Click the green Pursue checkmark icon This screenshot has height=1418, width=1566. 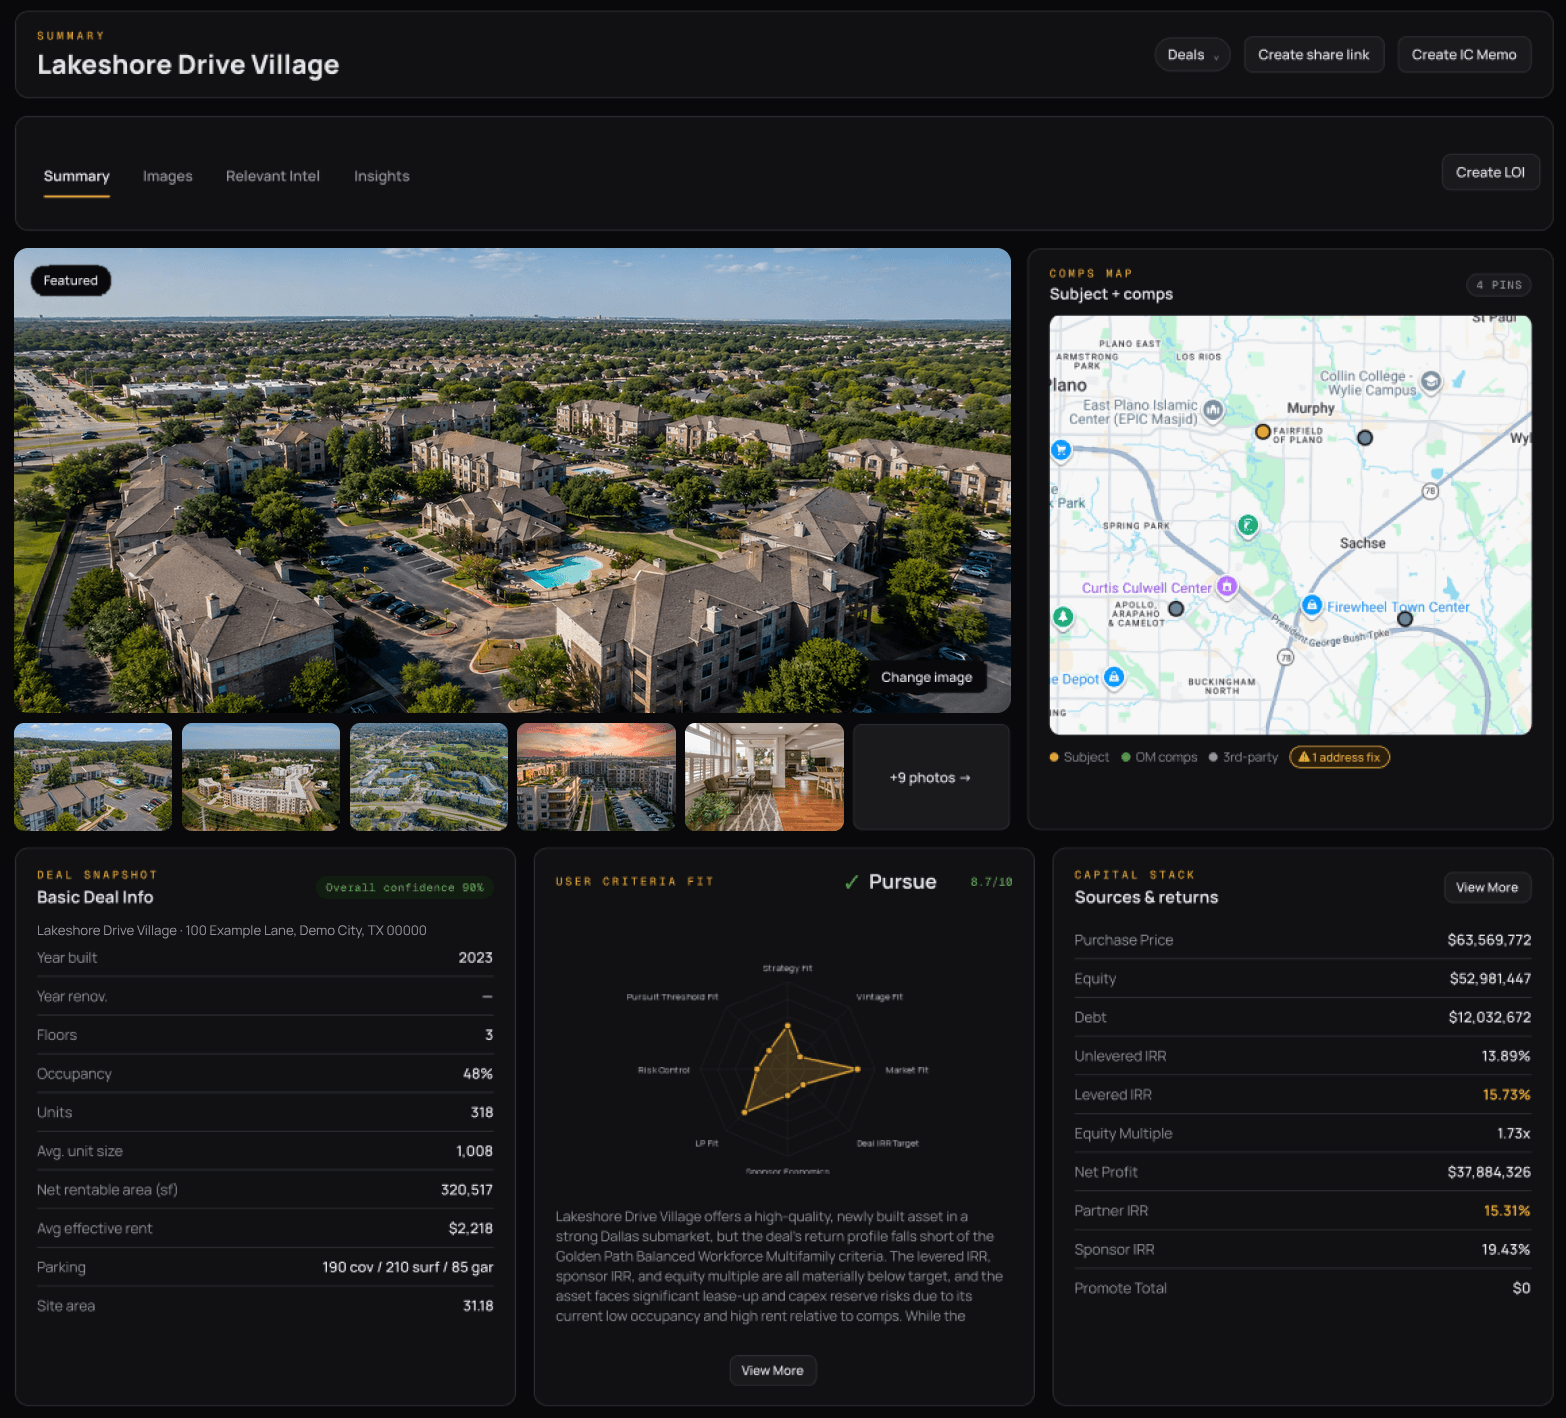[851, 882]
